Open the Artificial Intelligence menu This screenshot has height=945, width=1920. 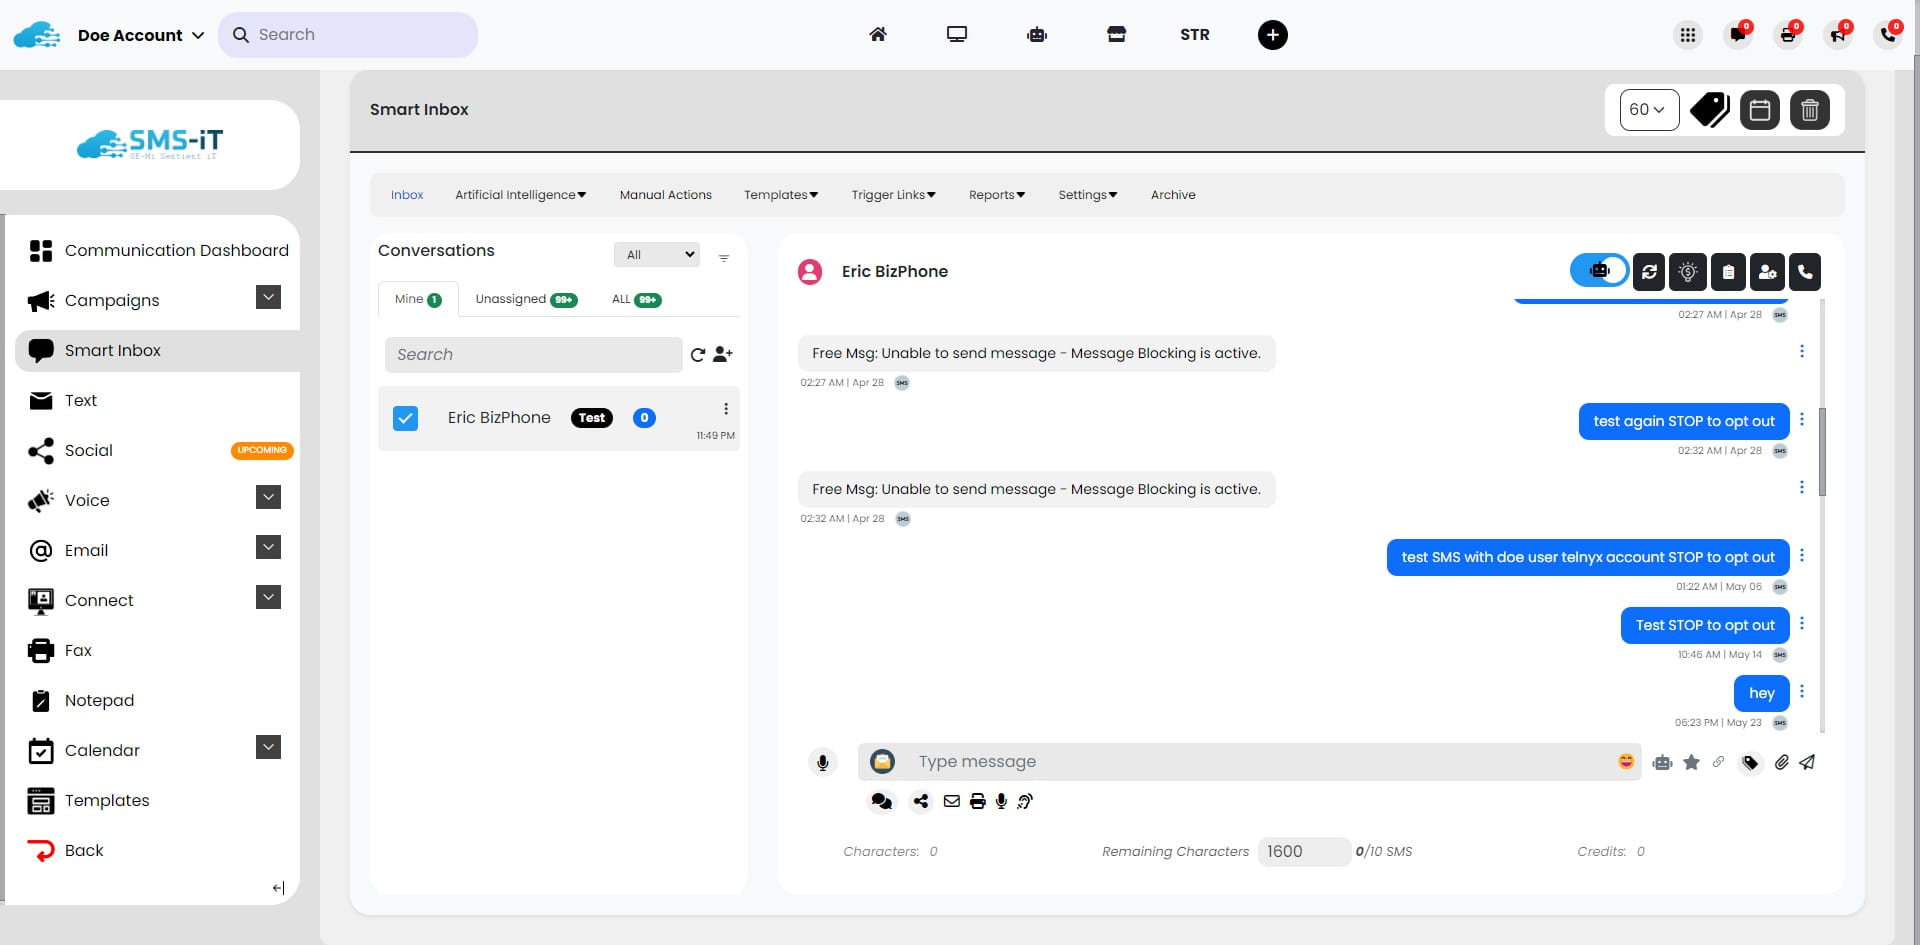pos(520,195)
